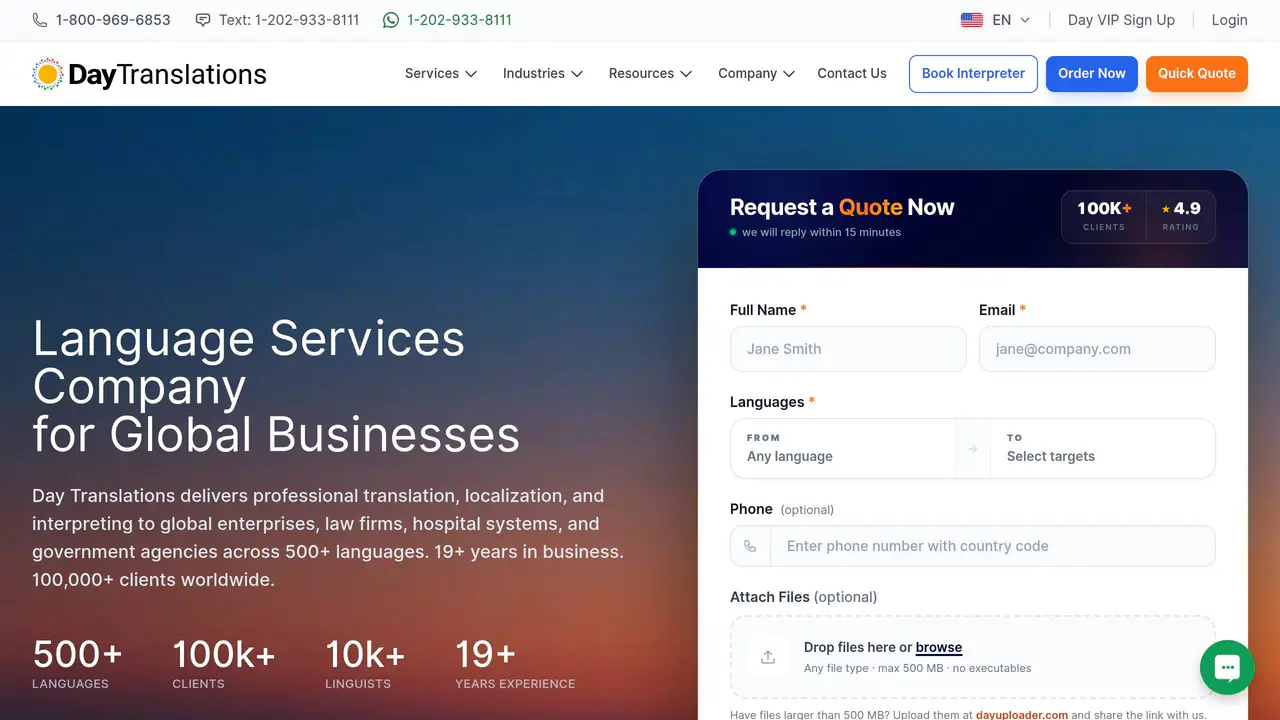The width and height of the screenshot is (1280, 720).
Task: Go to Contact Us page
Action: tap(852, 73)
